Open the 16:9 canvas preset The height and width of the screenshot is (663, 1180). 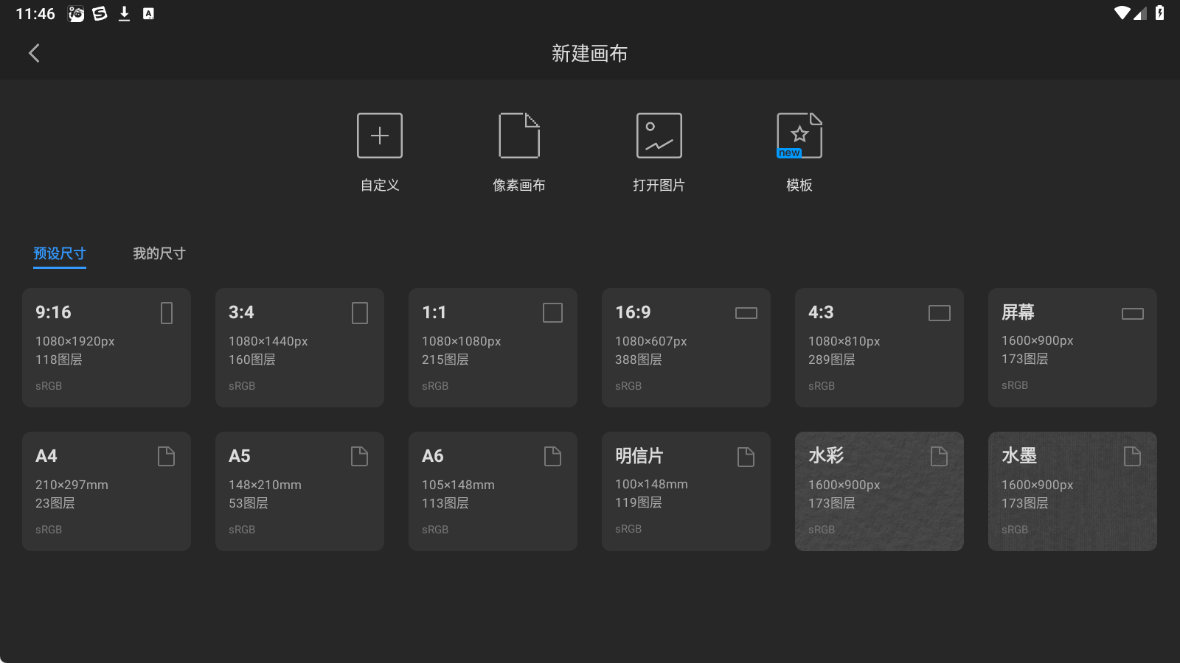pyautogui.click(x=685, y=347)
